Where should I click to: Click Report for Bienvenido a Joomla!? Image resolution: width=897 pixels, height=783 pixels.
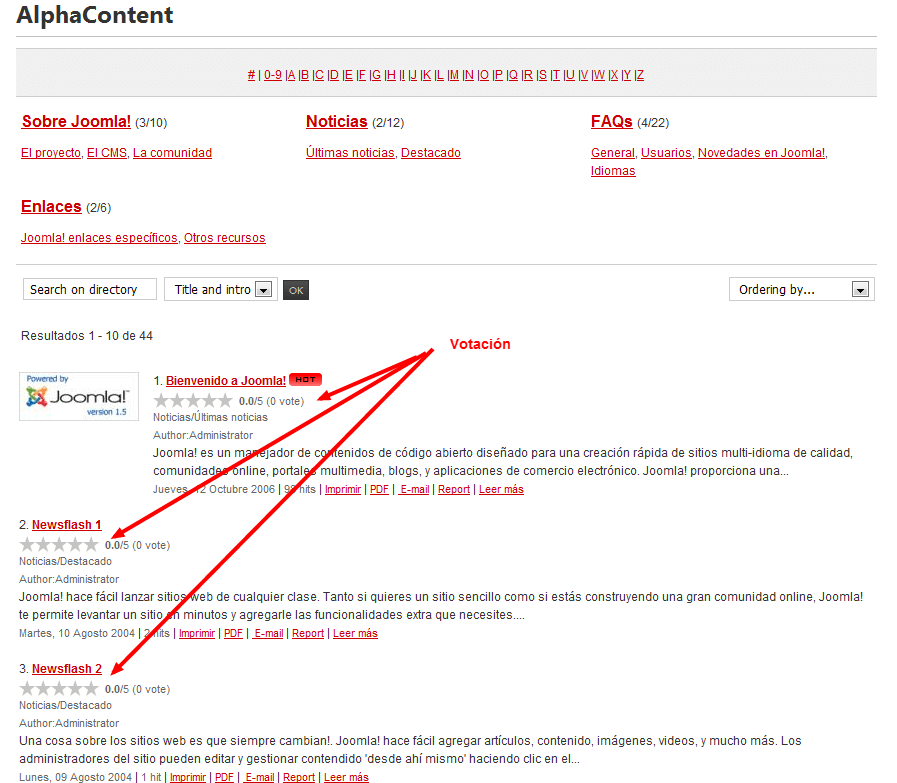point(454,489)
